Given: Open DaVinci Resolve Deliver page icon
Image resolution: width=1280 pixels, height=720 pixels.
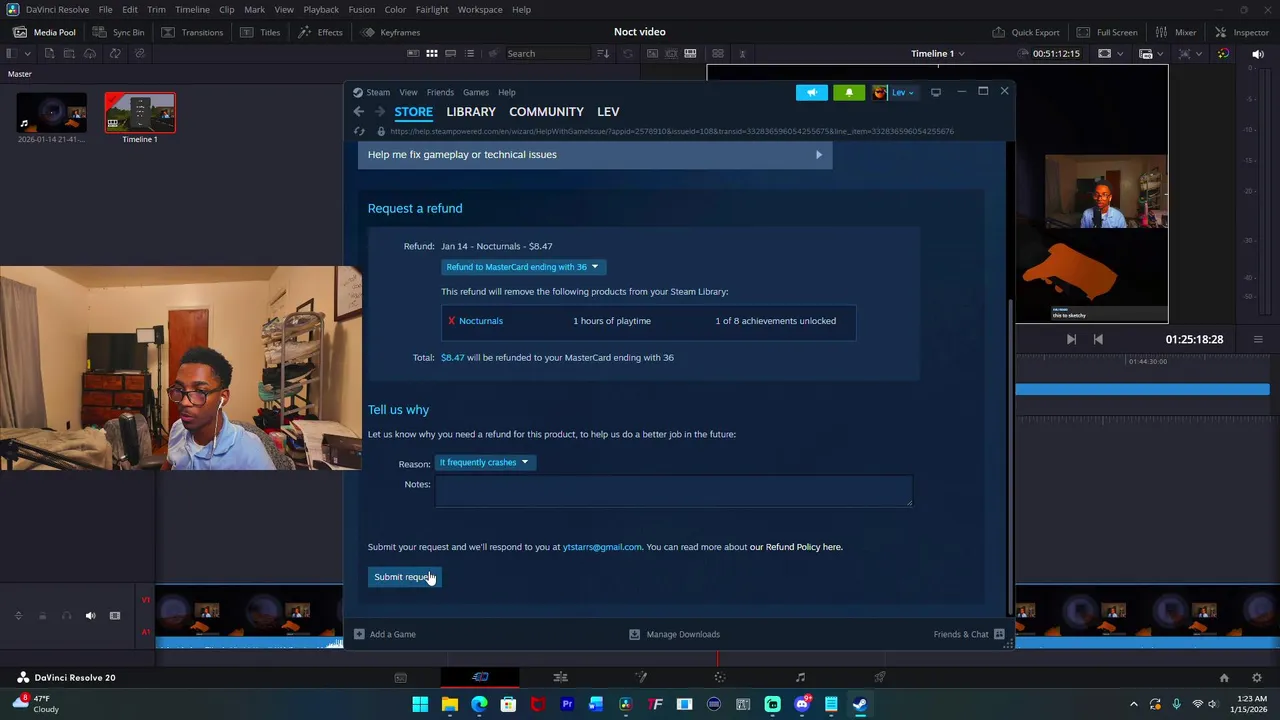Looking at the screenshot, I should (880, 677).
